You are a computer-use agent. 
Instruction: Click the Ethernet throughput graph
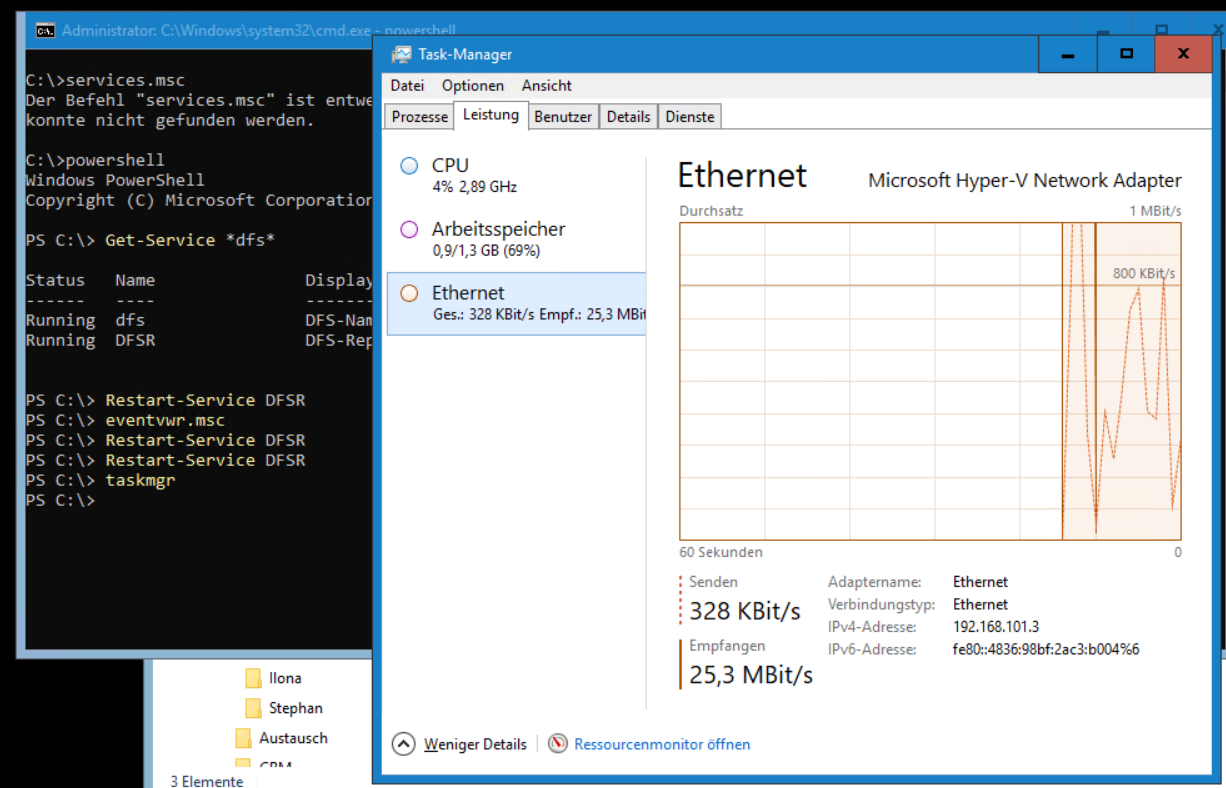pyautogui.click(x=930, y=381)
